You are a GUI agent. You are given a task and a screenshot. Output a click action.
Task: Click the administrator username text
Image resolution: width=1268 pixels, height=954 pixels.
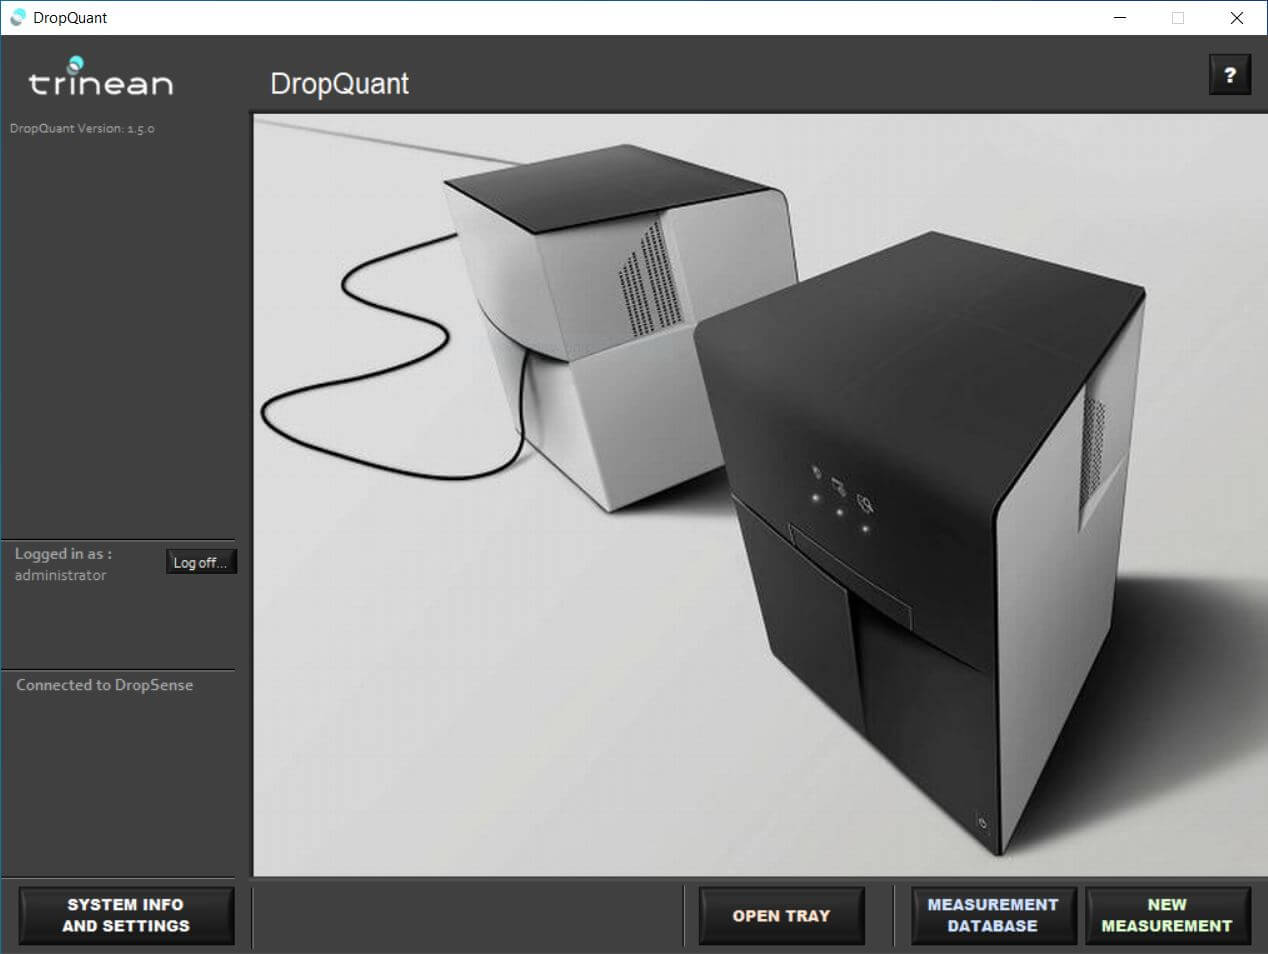tap(60, 575)
